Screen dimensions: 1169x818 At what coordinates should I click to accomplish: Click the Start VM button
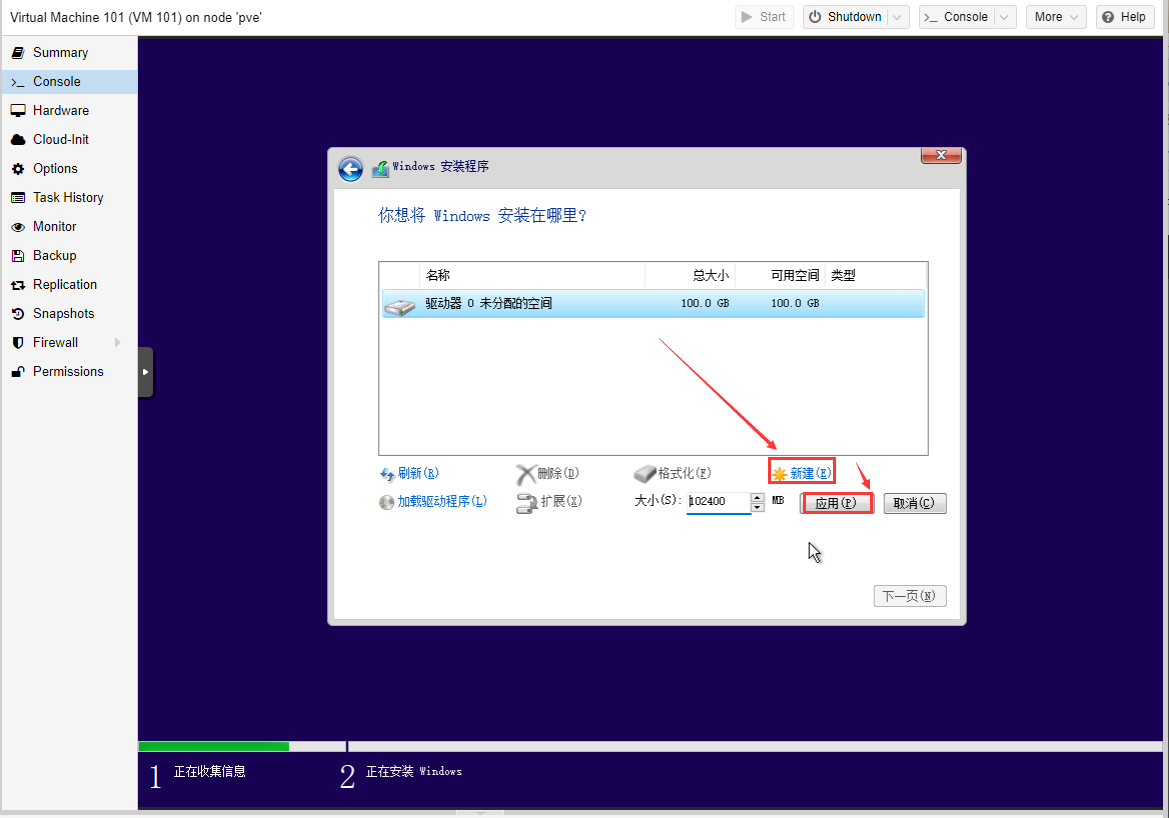[x=764, y=16]
